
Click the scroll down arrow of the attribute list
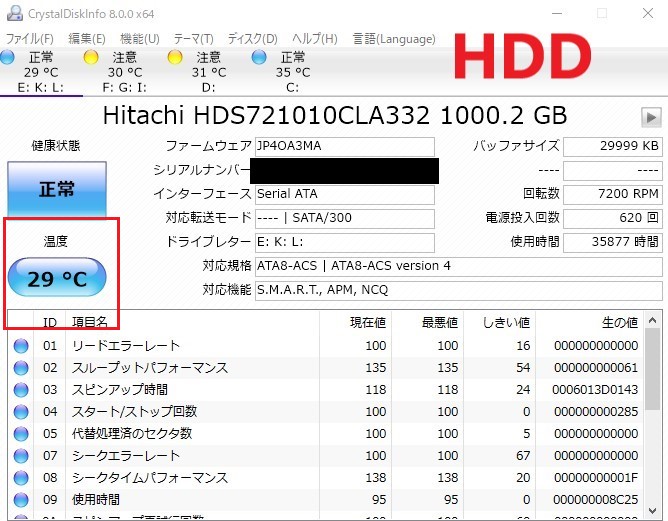pyautogui.click(x=652, y=510)
